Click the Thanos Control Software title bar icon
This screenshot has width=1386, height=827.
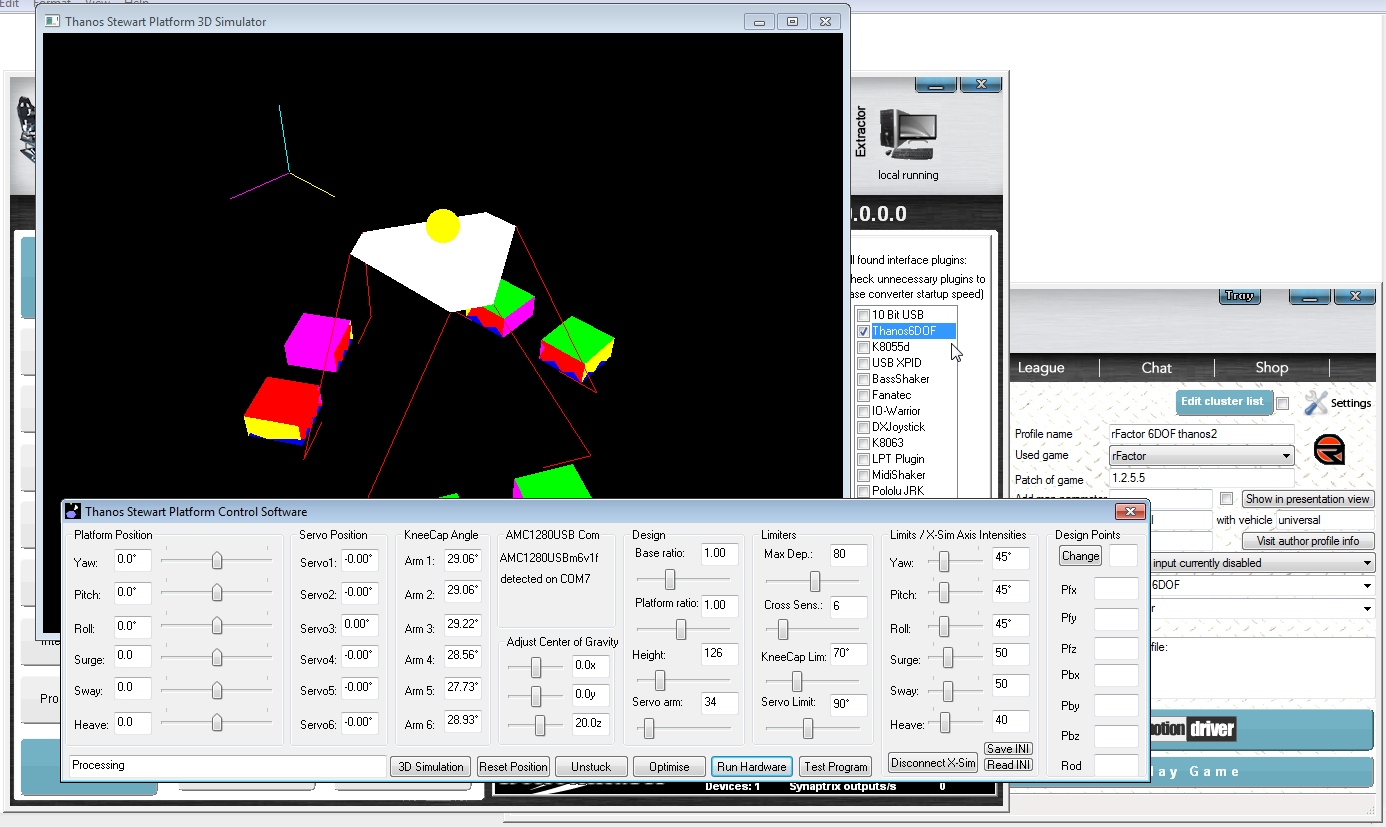[71, 511]
